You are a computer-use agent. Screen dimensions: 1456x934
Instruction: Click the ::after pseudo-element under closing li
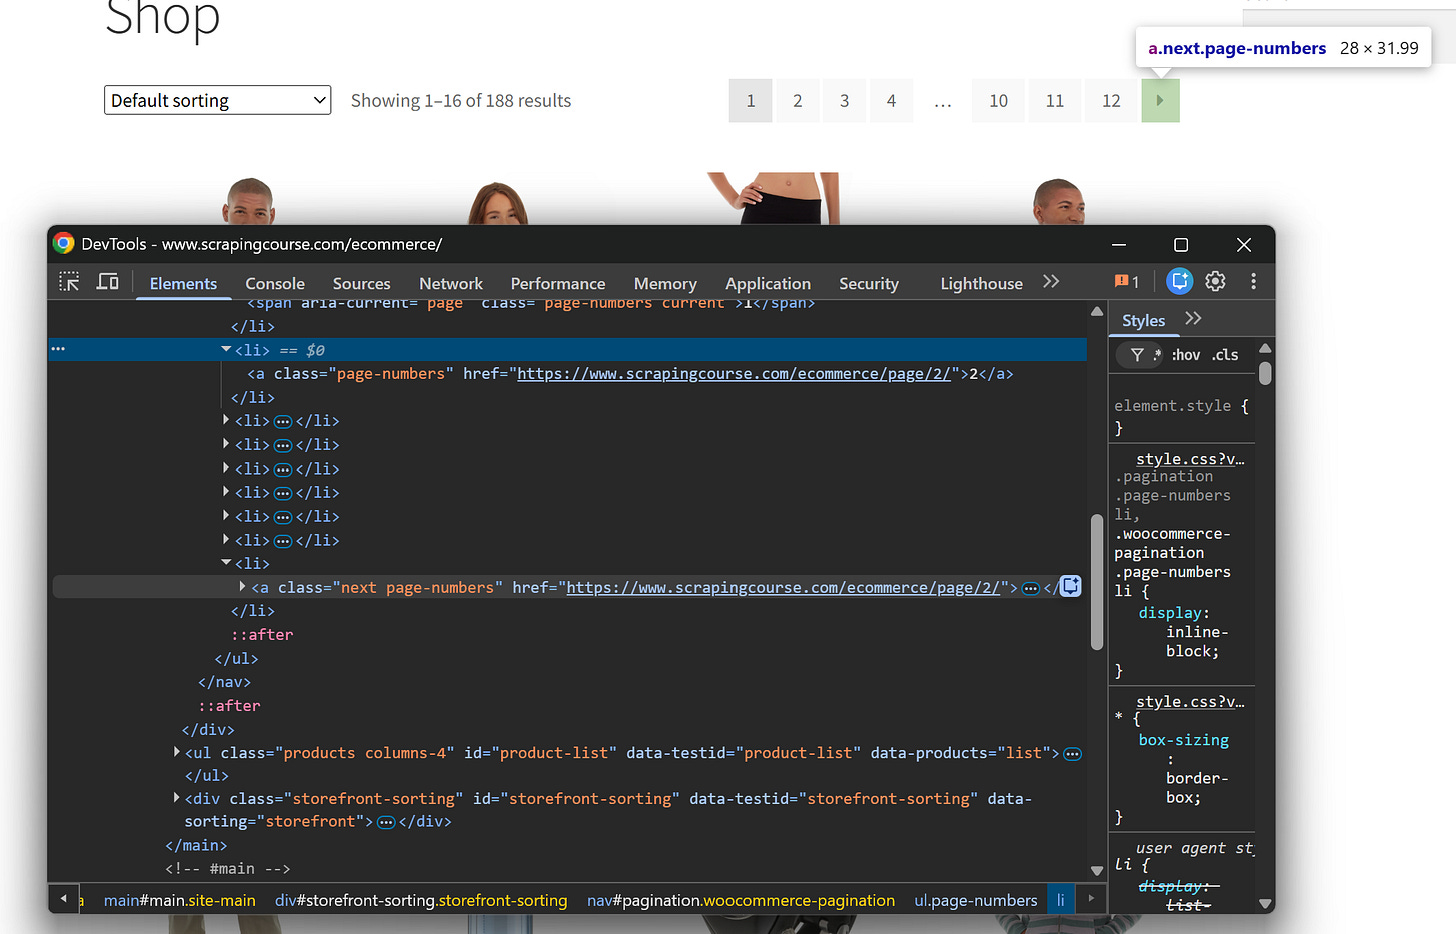point(262,634)
